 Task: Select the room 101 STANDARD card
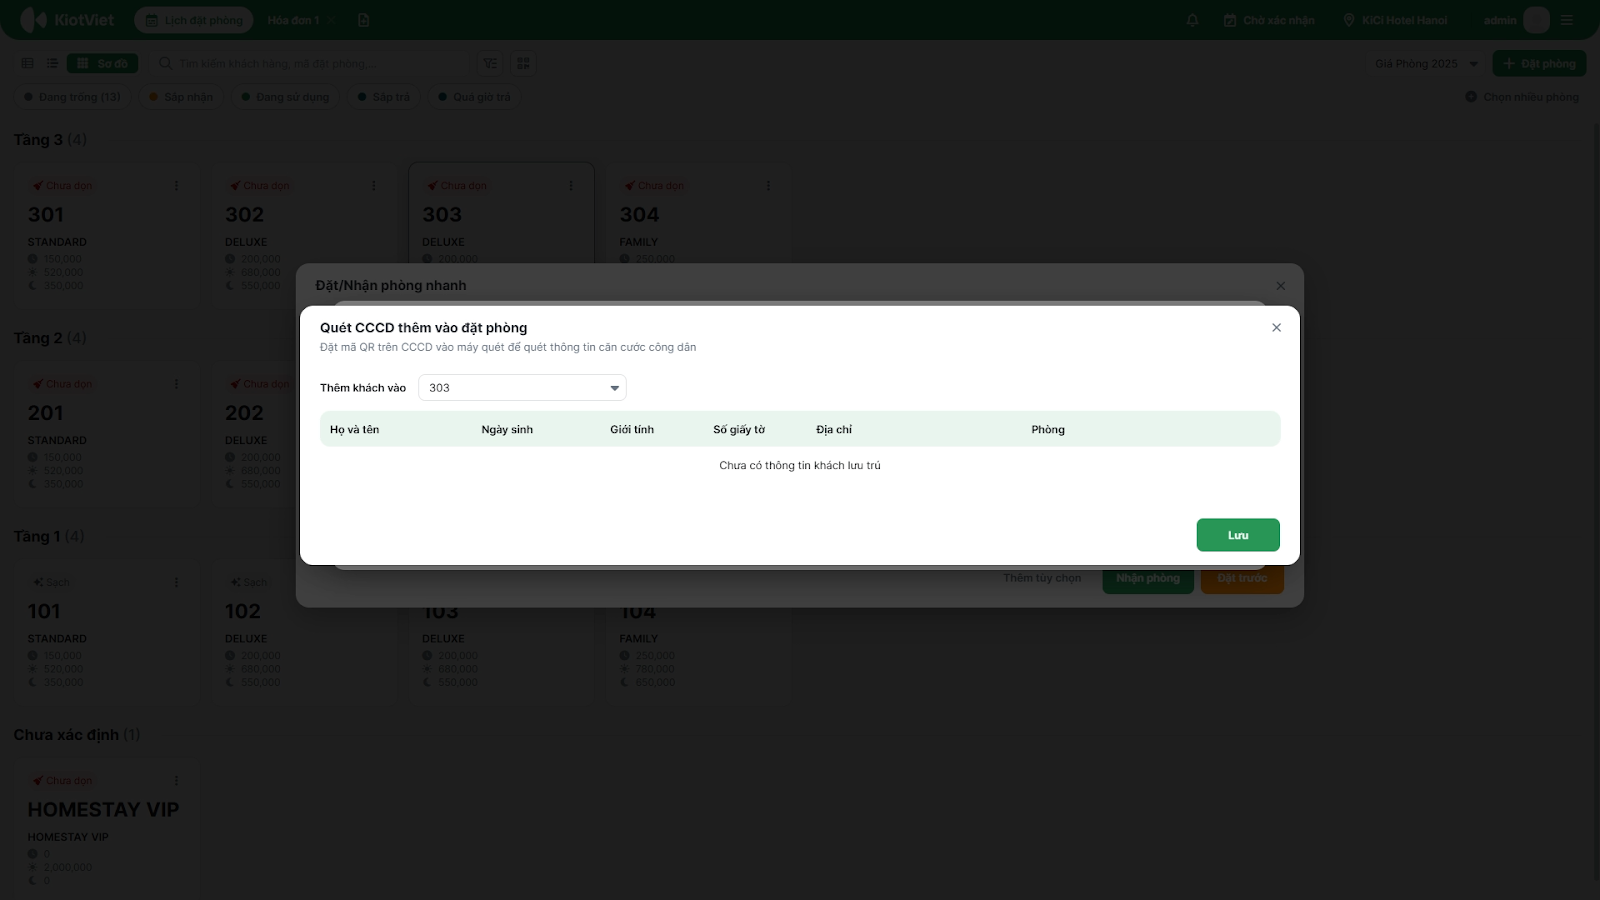click(x=106, y=631)
